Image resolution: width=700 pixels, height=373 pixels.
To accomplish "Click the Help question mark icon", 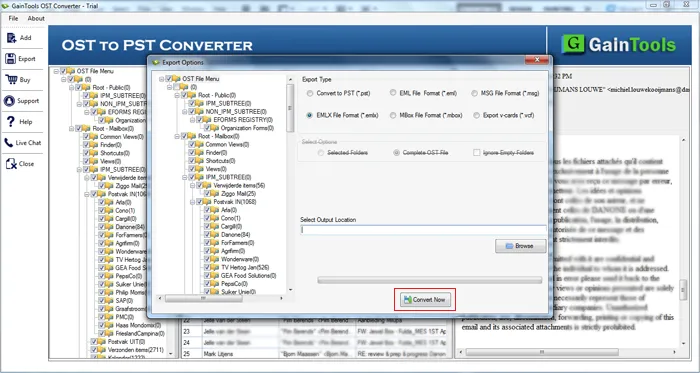I will coord(11,121).
